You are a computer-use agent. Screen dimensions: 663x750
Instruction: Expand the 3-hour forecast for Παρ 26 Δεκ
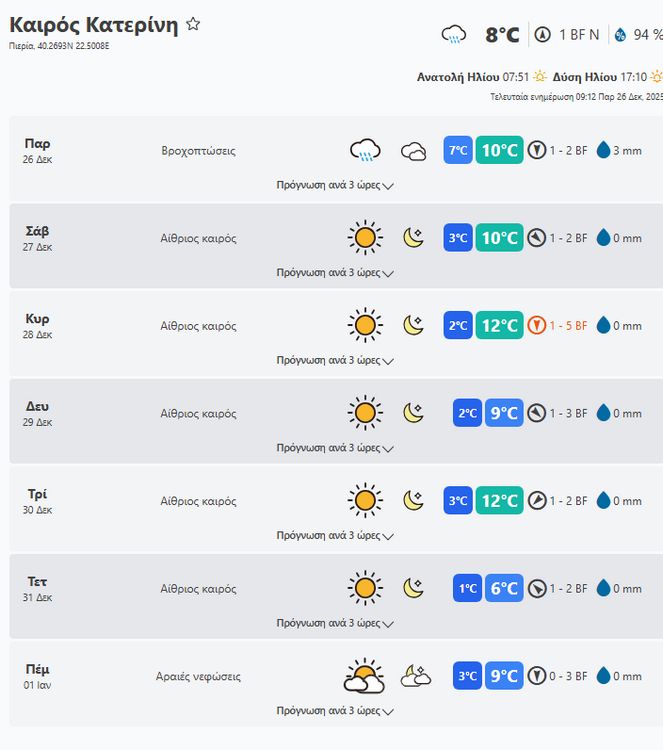click(335, 185)
